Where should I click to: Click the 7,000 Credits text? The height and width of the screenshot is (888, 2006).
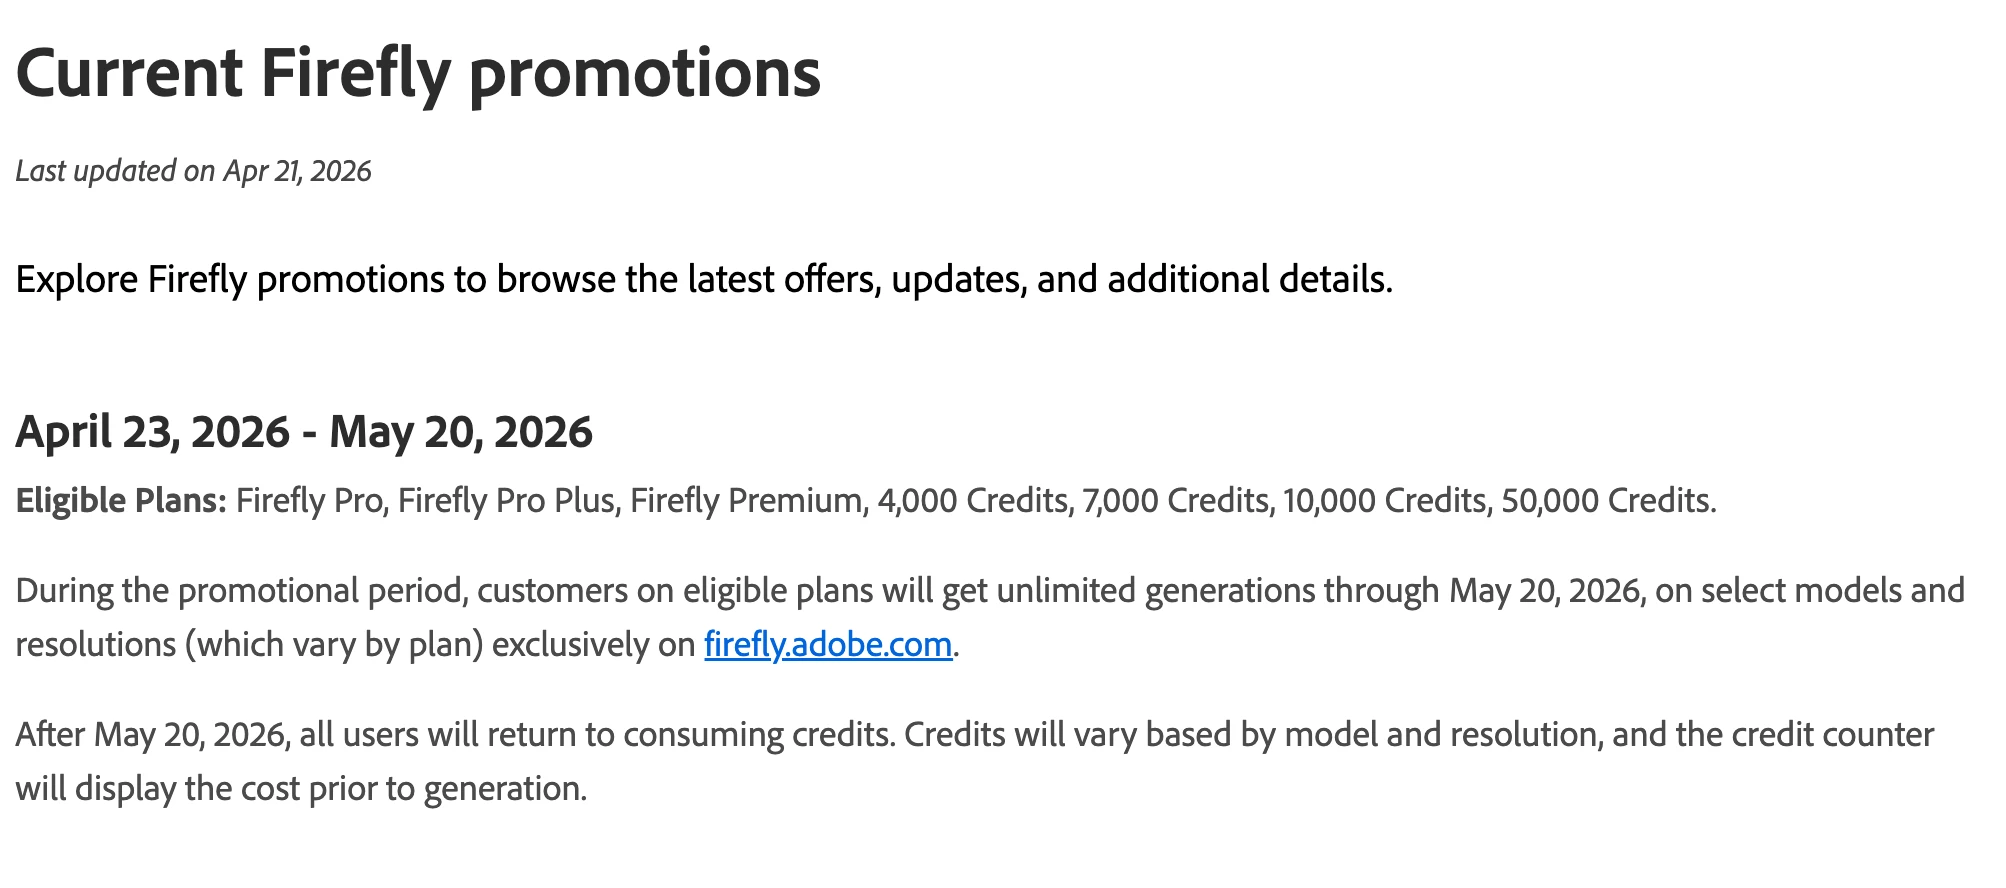point(1175,500)
